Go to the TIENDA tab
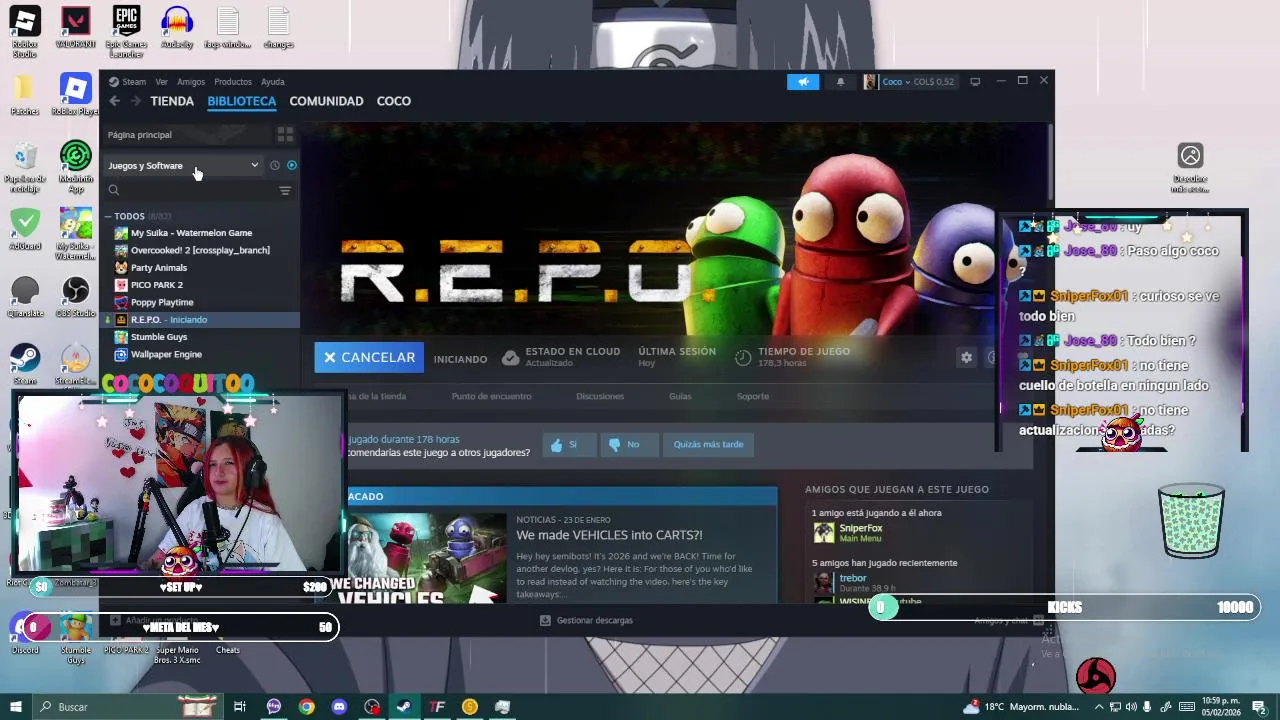The image size is (1280, 720). (172, 101)
